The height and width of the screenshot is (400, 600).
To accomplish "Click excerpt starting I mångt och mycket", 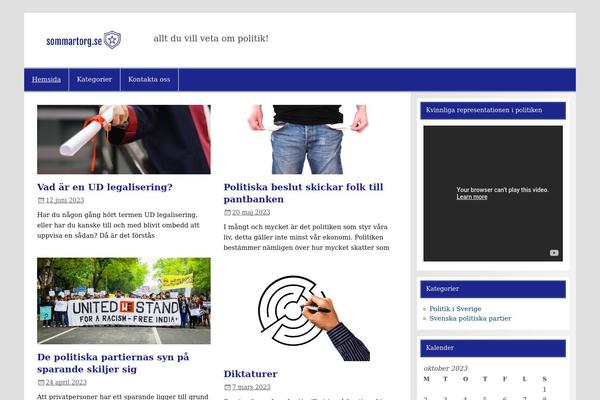I will (x=306, y=237).
